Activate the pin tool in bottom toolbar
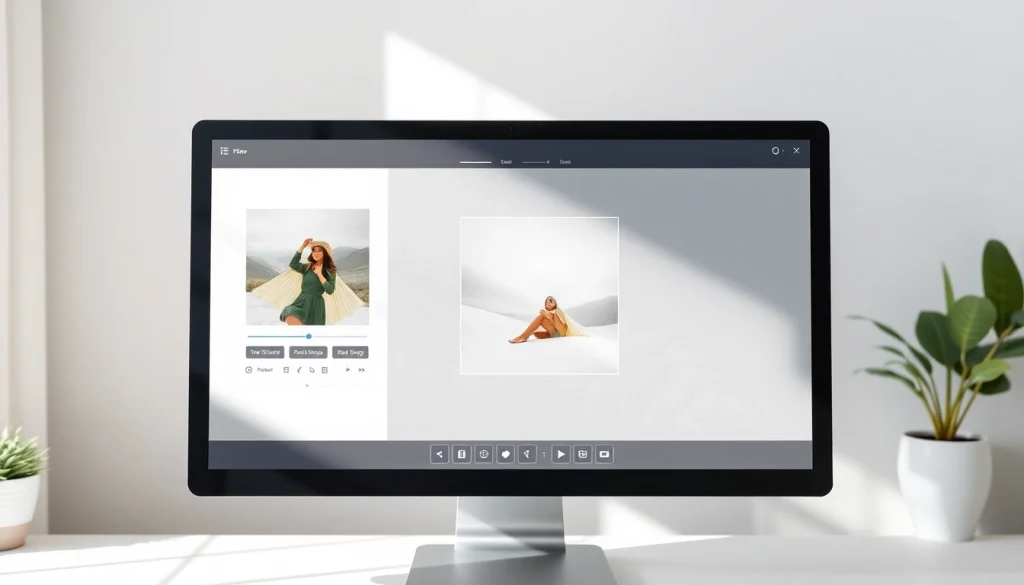1024x585 pixels. point(527,453)
